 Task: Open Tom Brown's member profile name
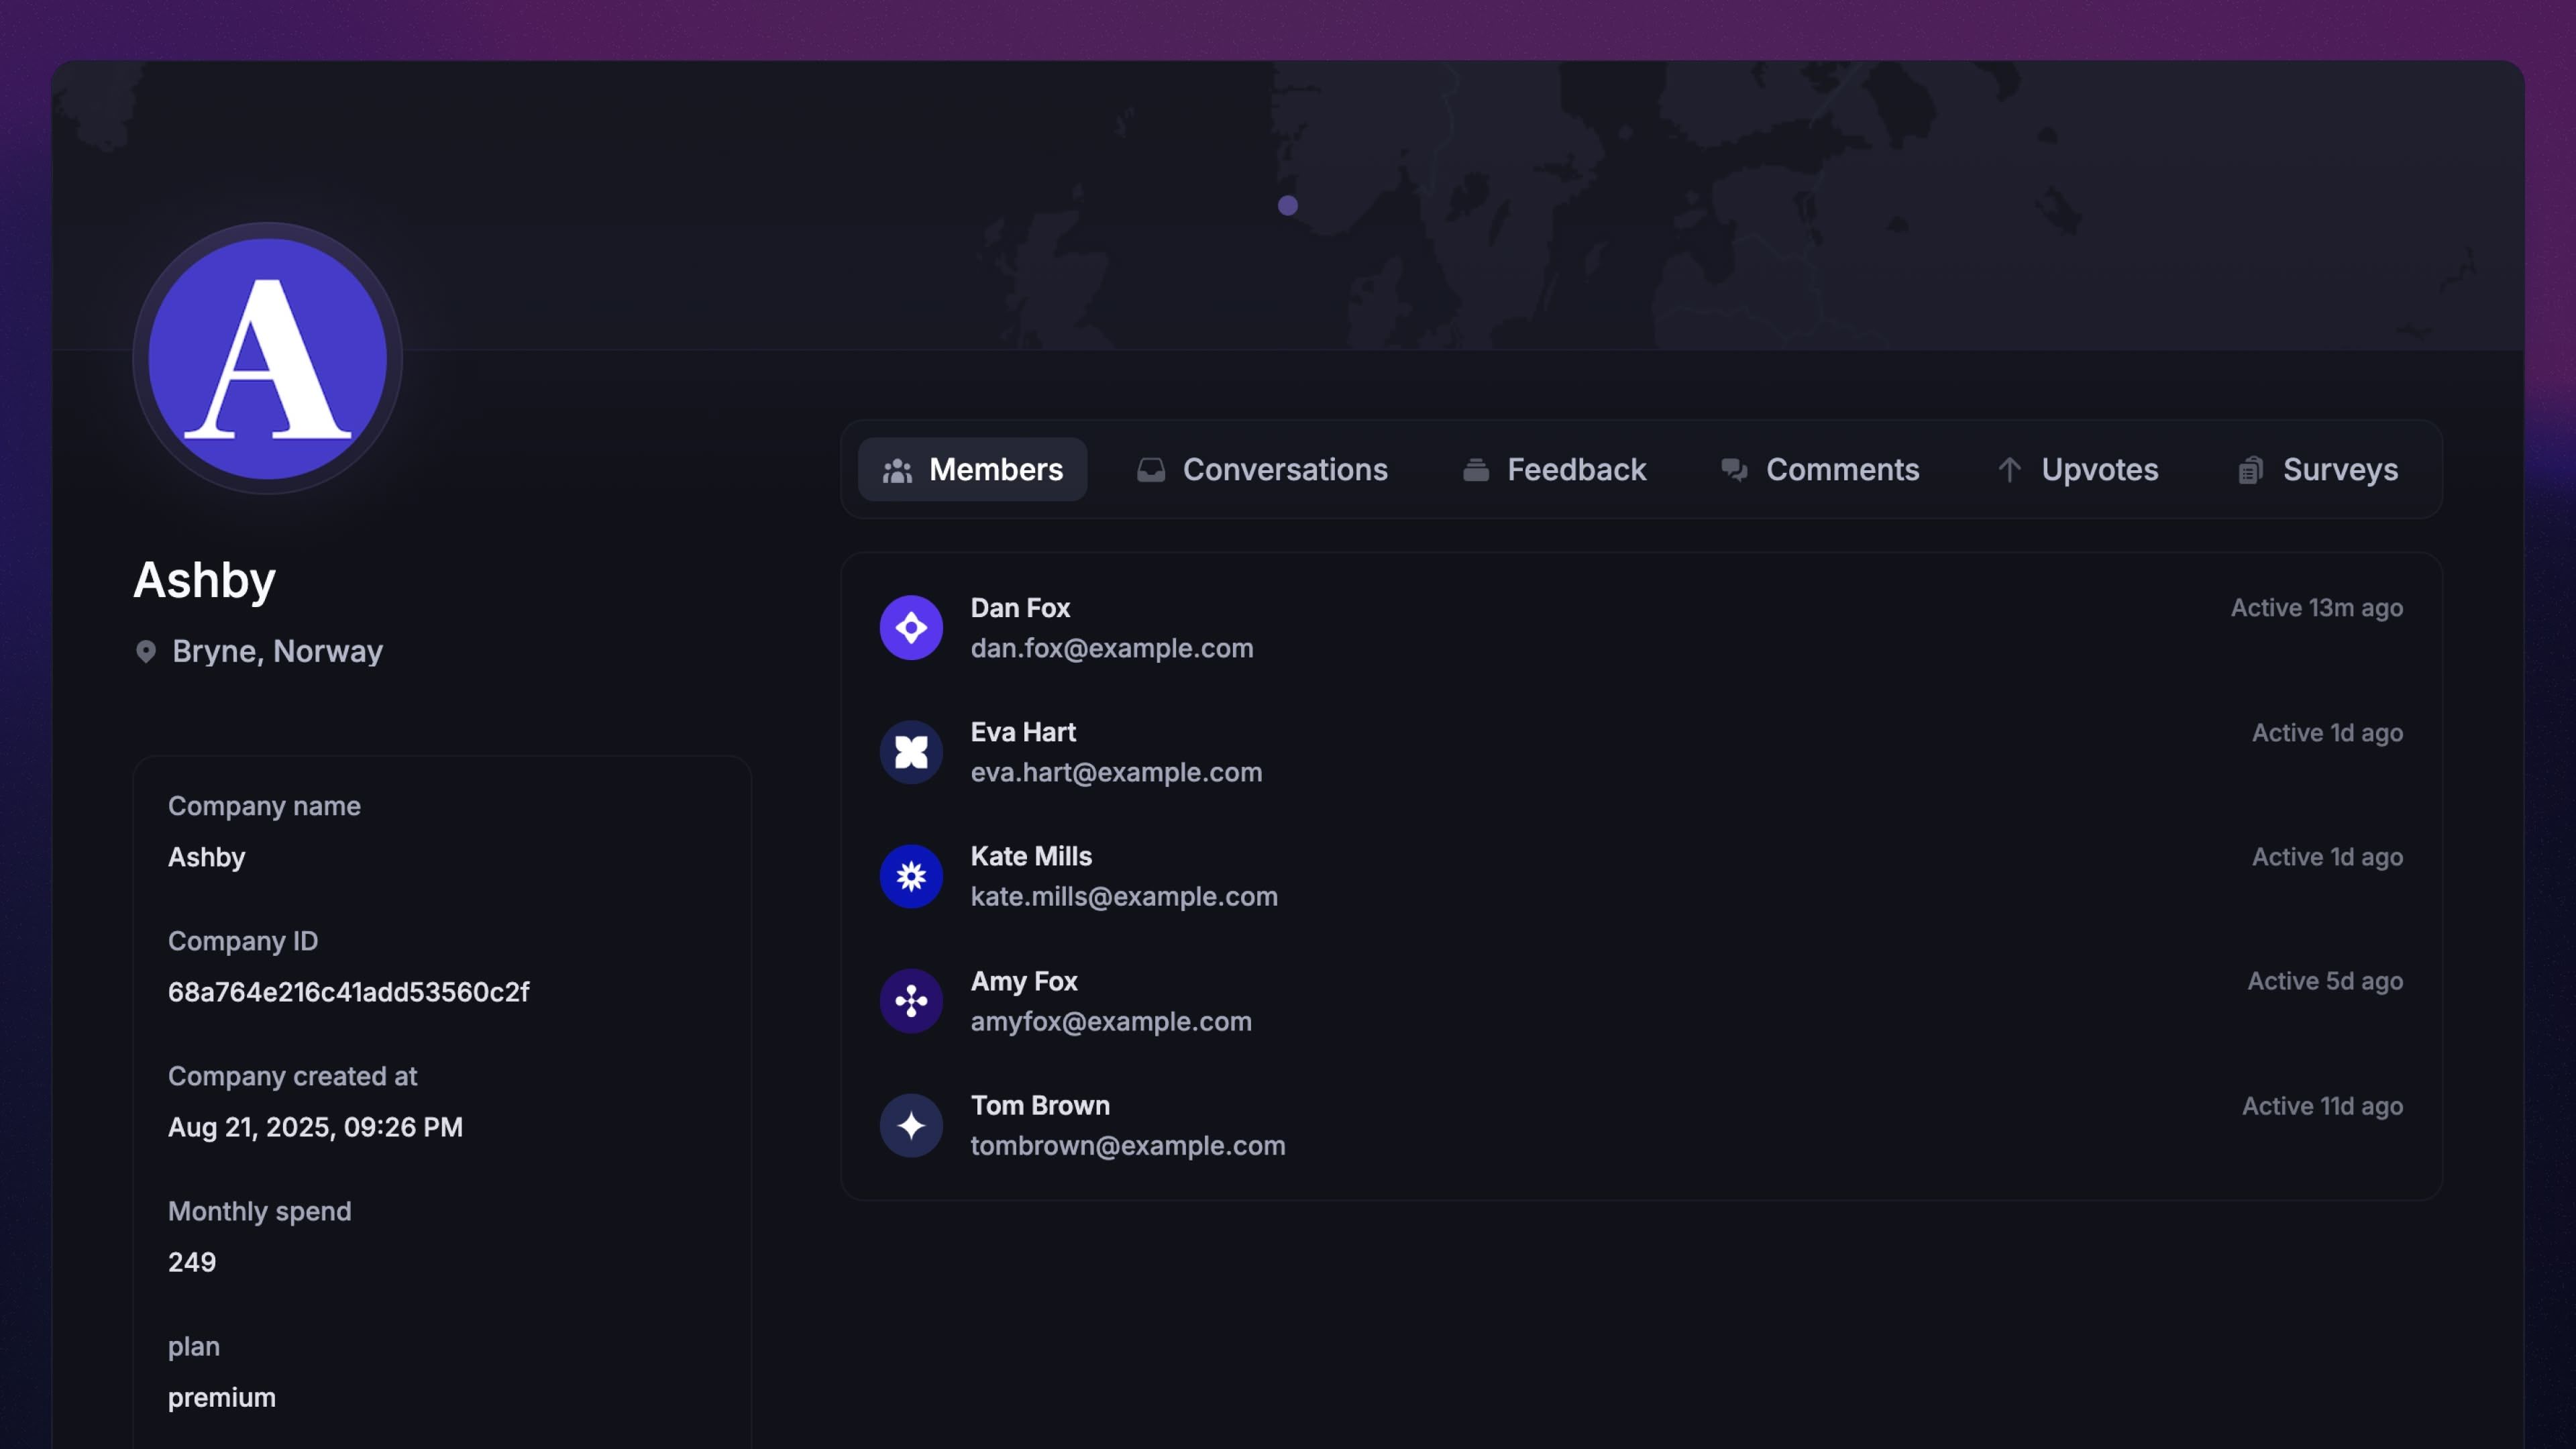[1040, 1105]
